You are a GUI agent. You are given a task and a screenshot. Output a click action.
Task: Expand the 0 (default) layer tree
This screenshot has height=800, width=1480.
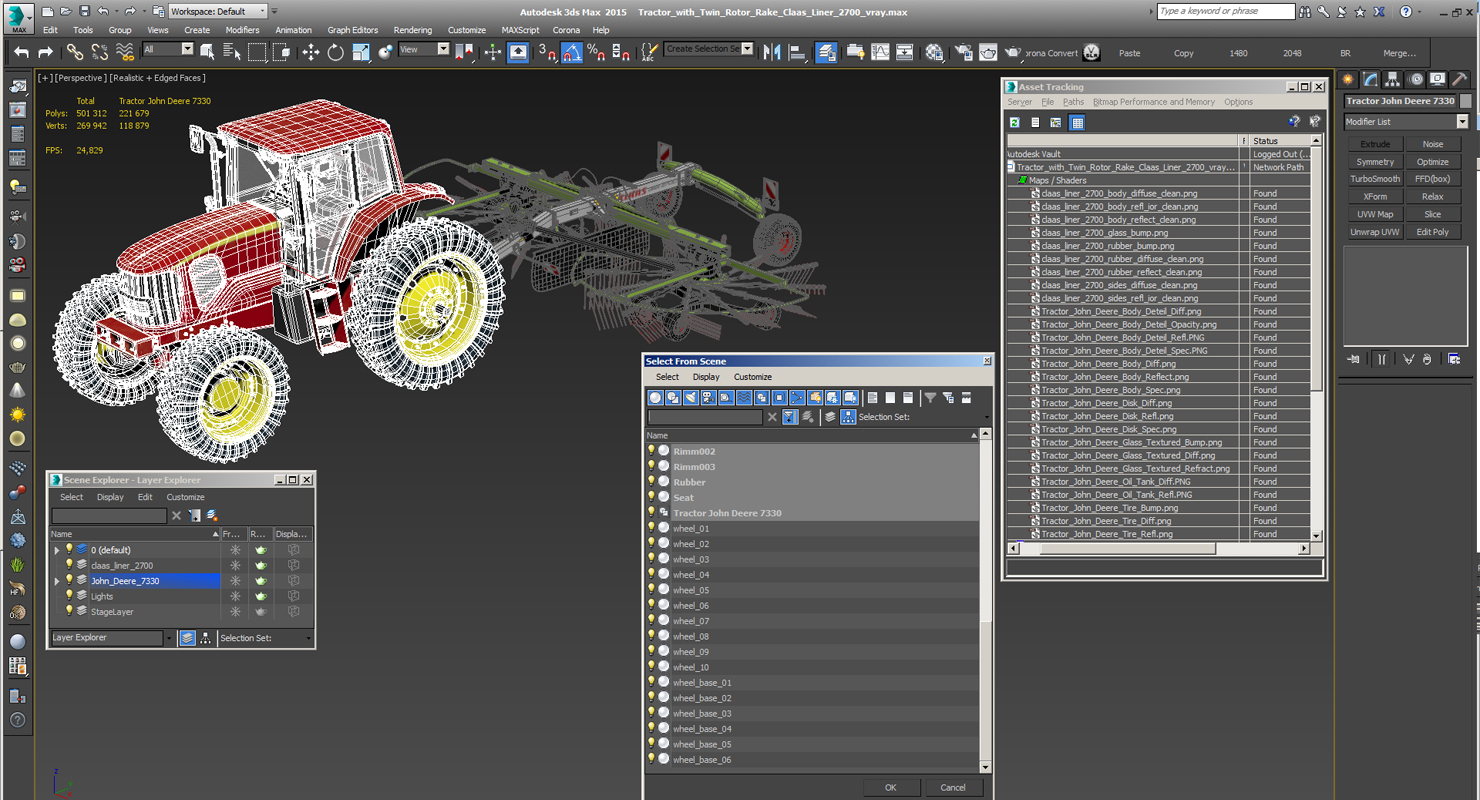tap(57, 550)
